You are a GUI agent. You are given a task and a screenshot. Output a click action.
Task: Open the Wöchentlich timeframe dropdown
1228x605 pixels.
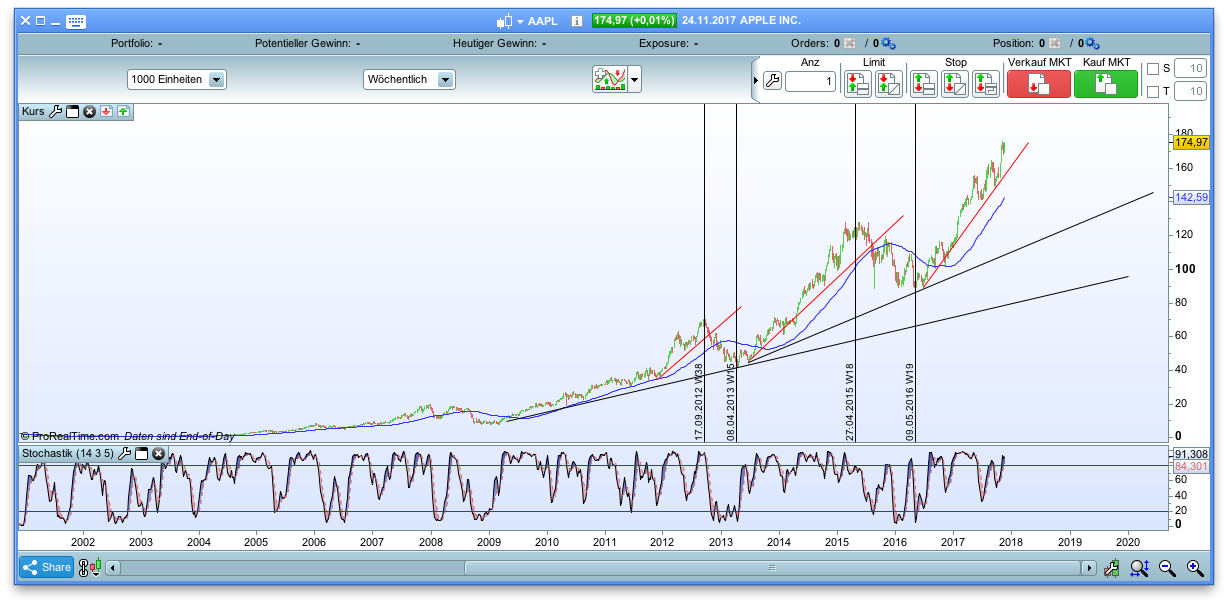click(x=409, y=79)
